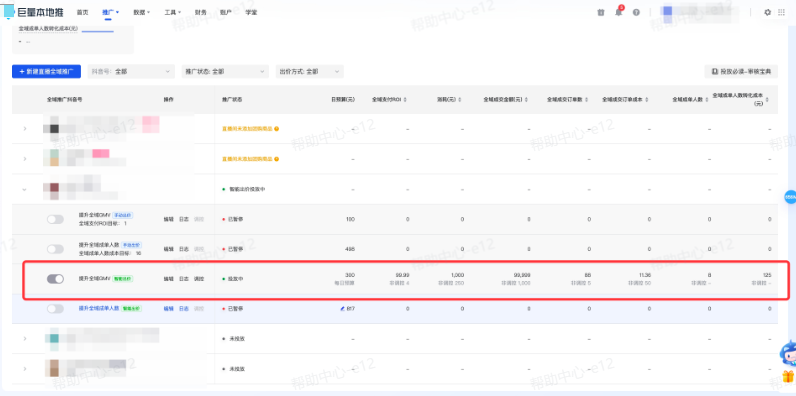Expand the first account row chevron
Screen dimensions: 796x396
24,129
